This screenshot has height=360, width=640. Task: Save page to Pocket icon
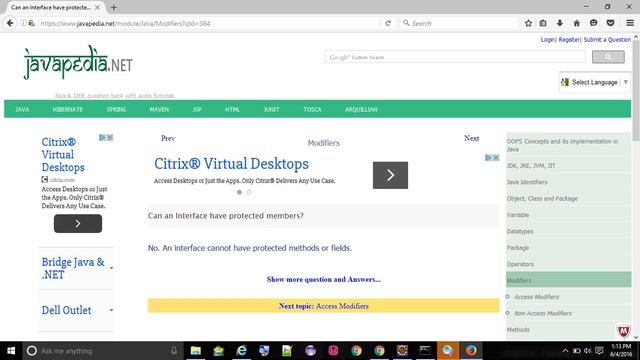pyautogui.click(x=610, y=23)
